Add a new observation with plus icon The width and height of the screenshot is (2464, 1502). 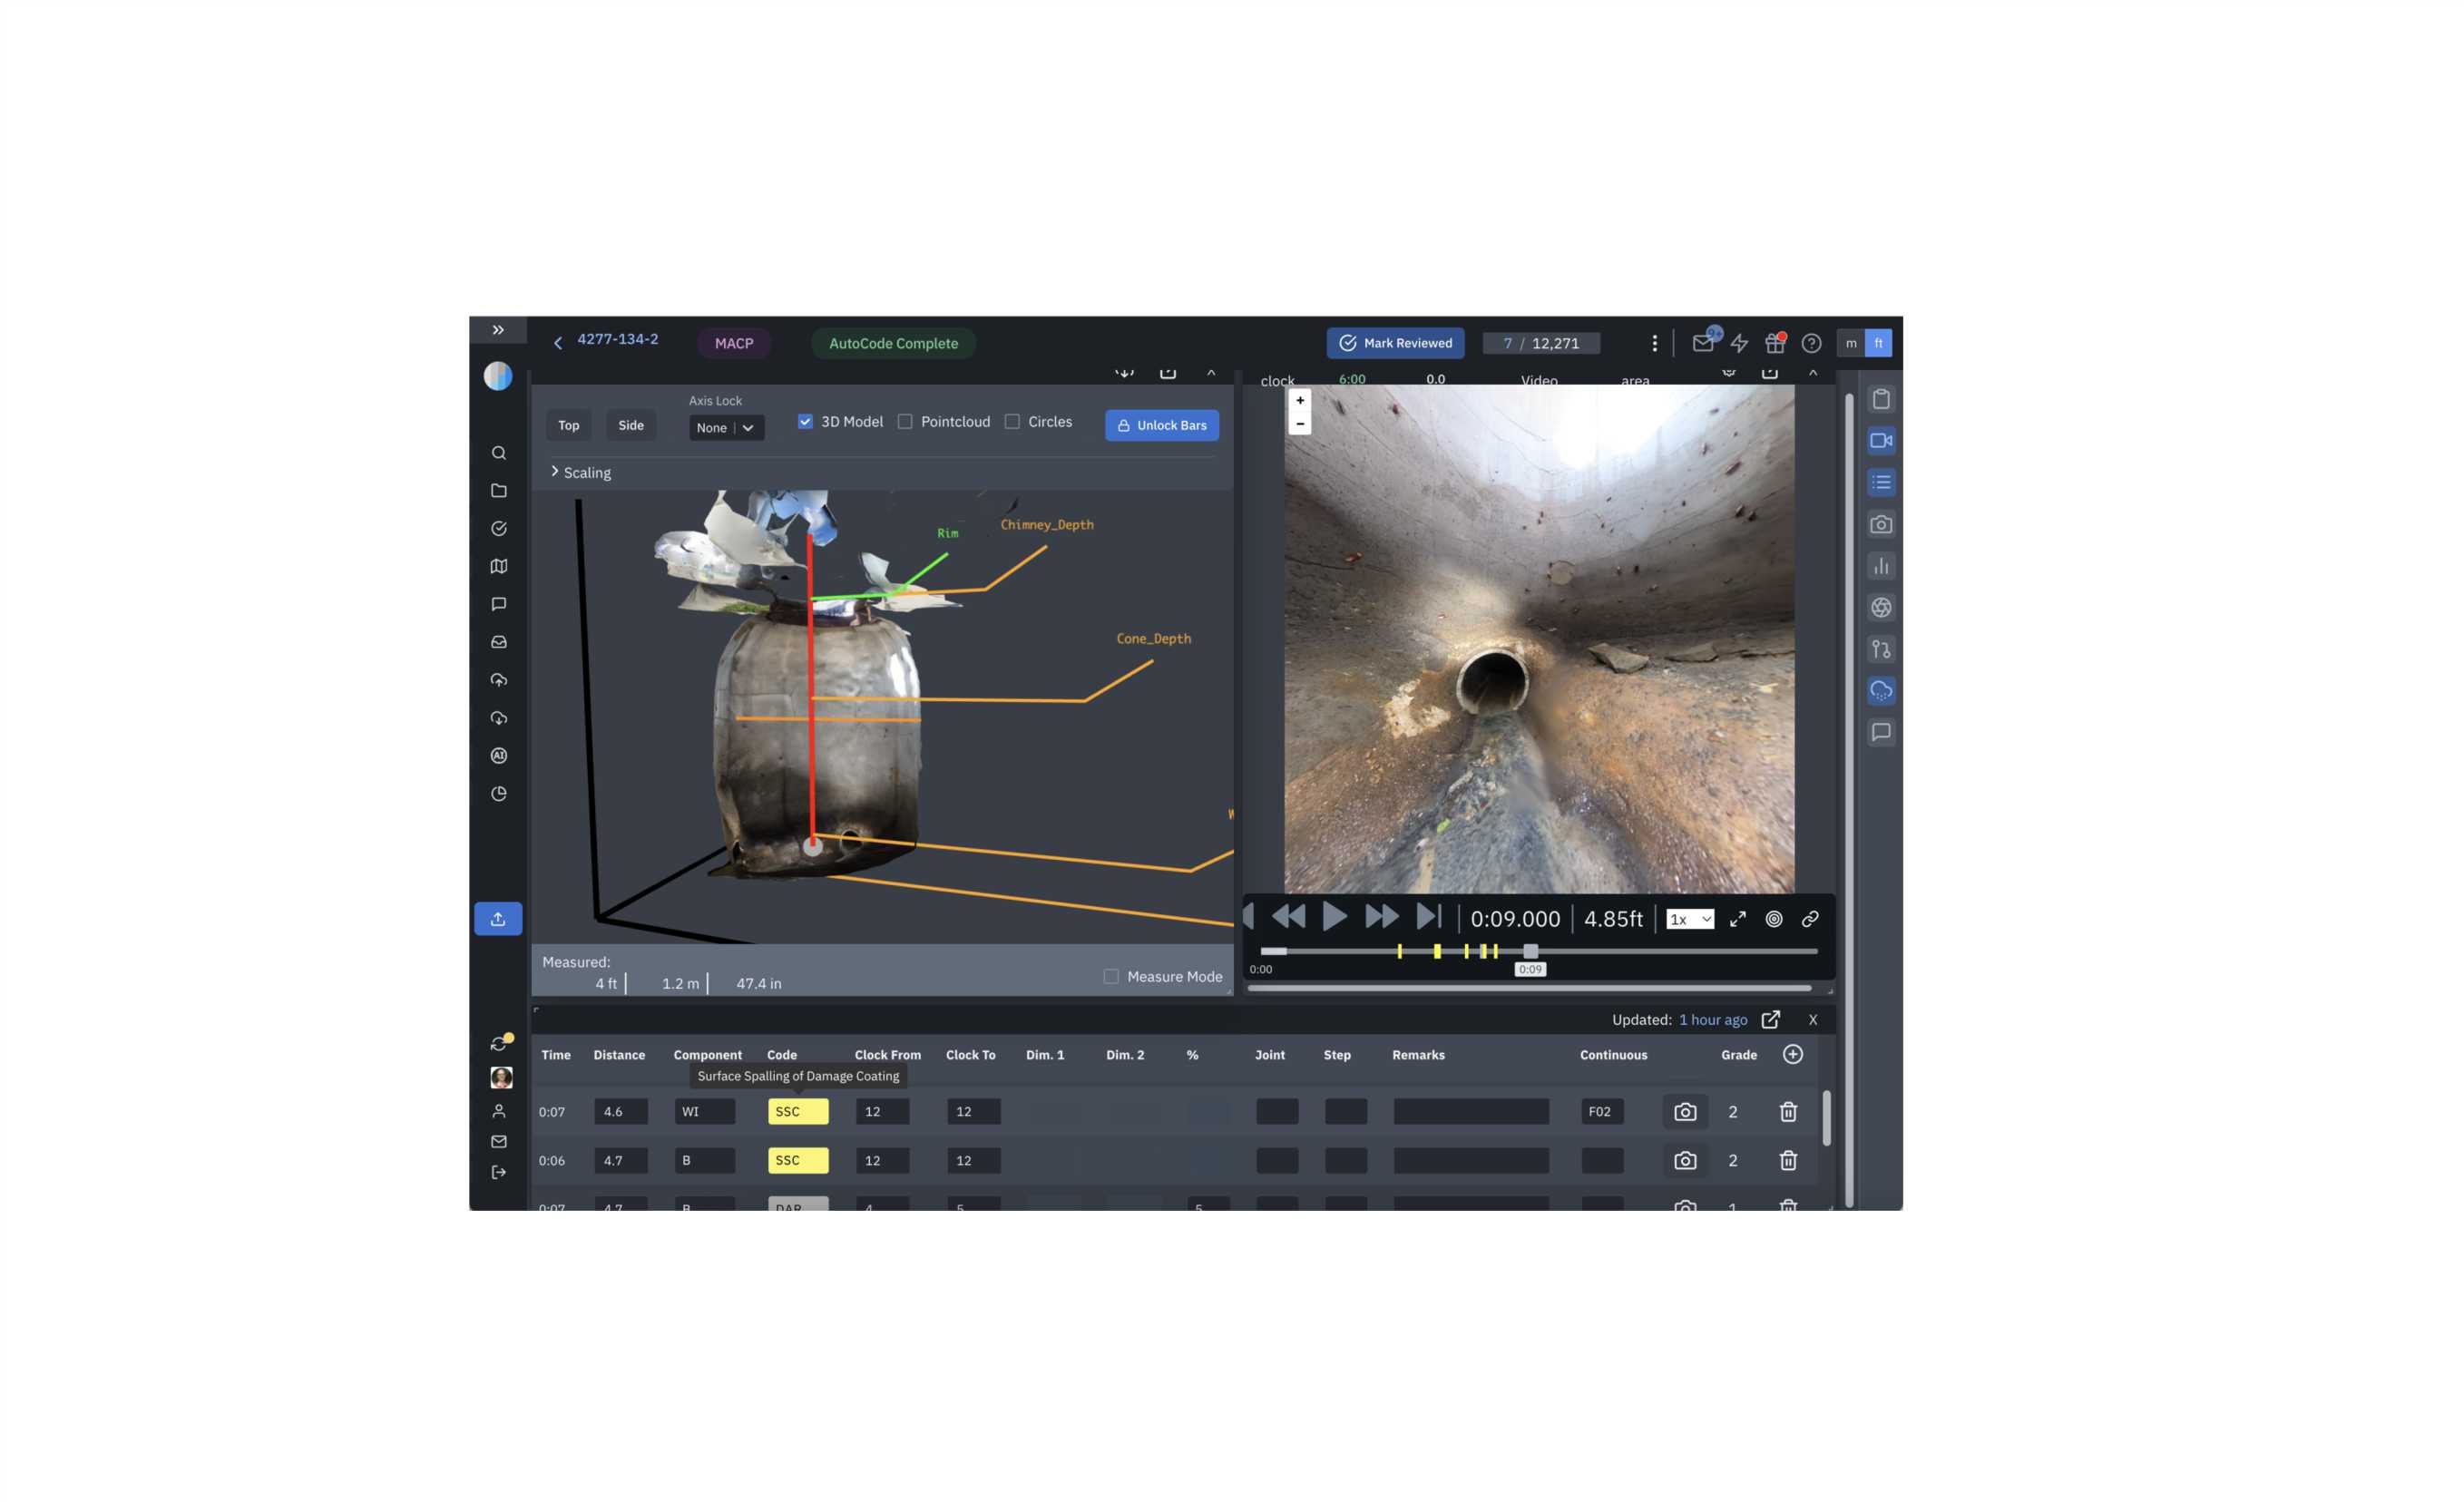1792,1054
